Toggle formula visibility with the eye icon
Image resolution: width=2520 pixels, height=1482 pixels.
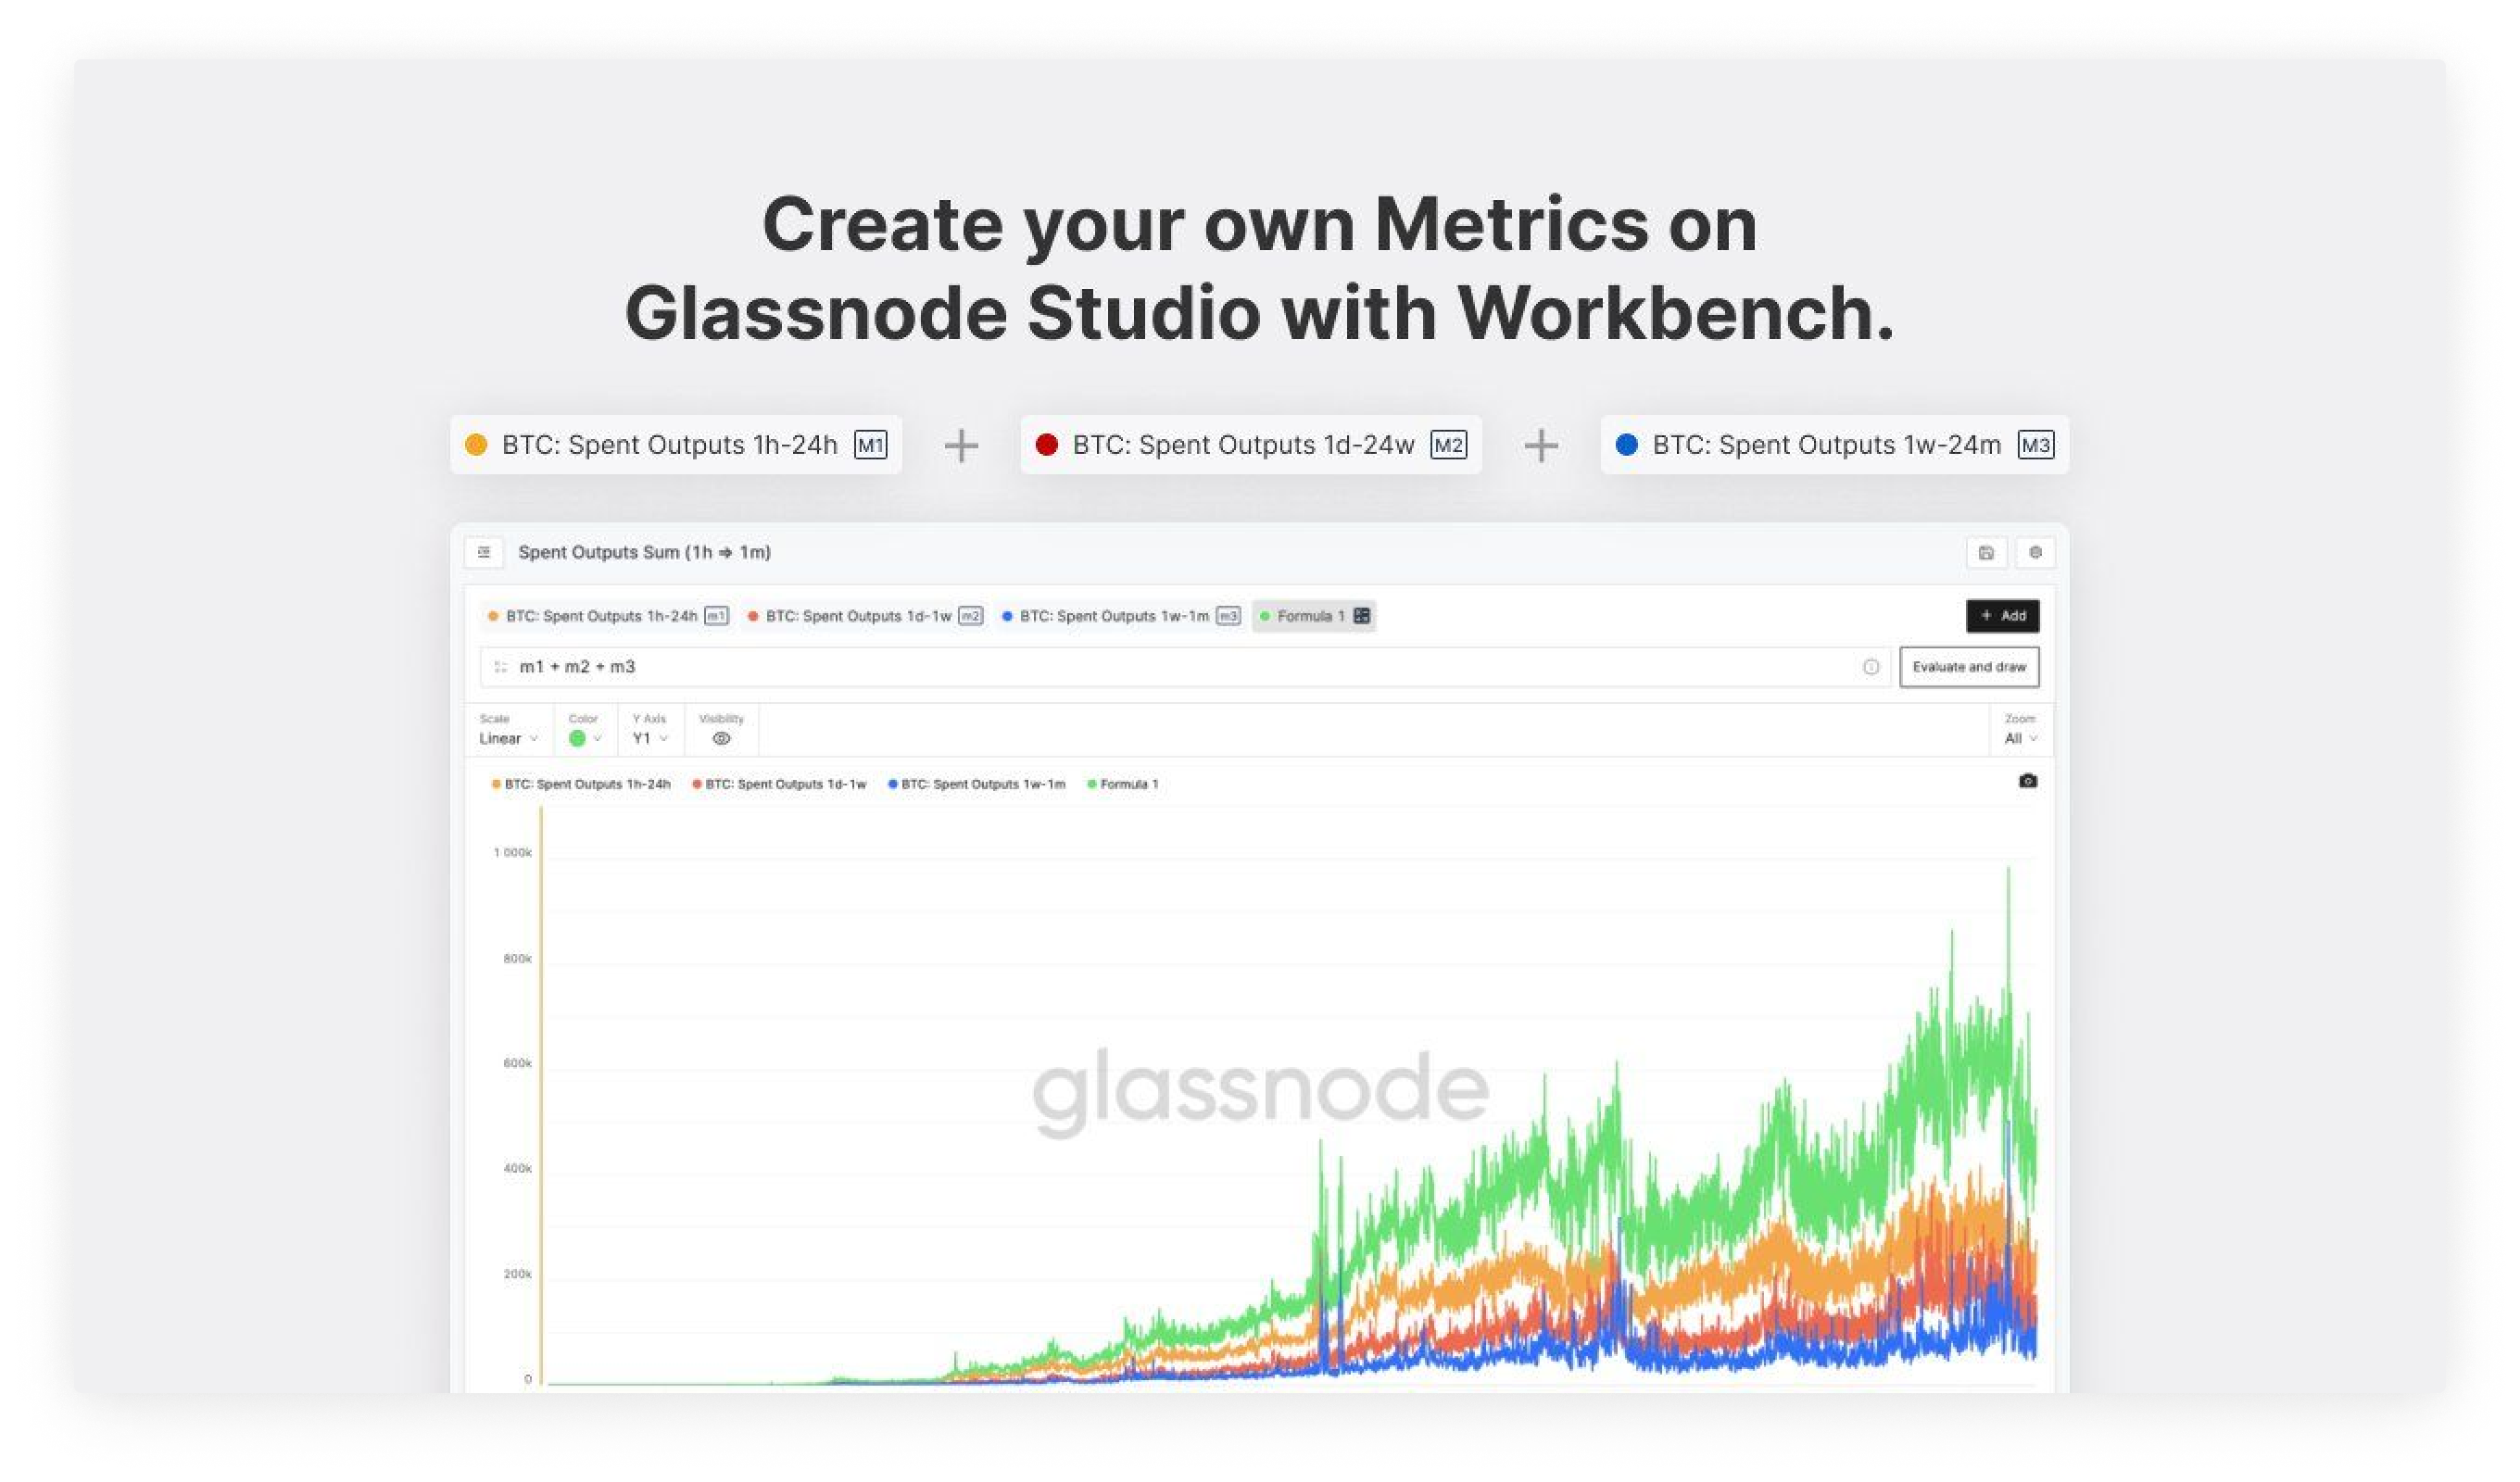pyautogui.click(x=721, y=739)
